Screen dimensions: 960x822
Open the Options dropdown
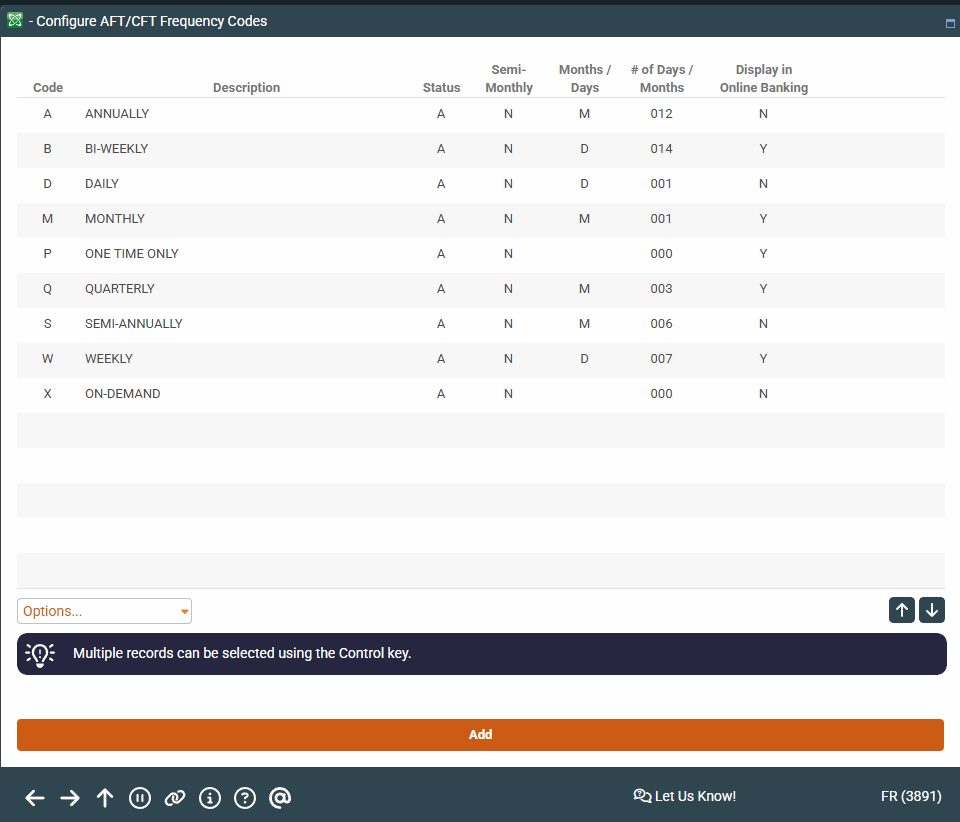point(104,611)
